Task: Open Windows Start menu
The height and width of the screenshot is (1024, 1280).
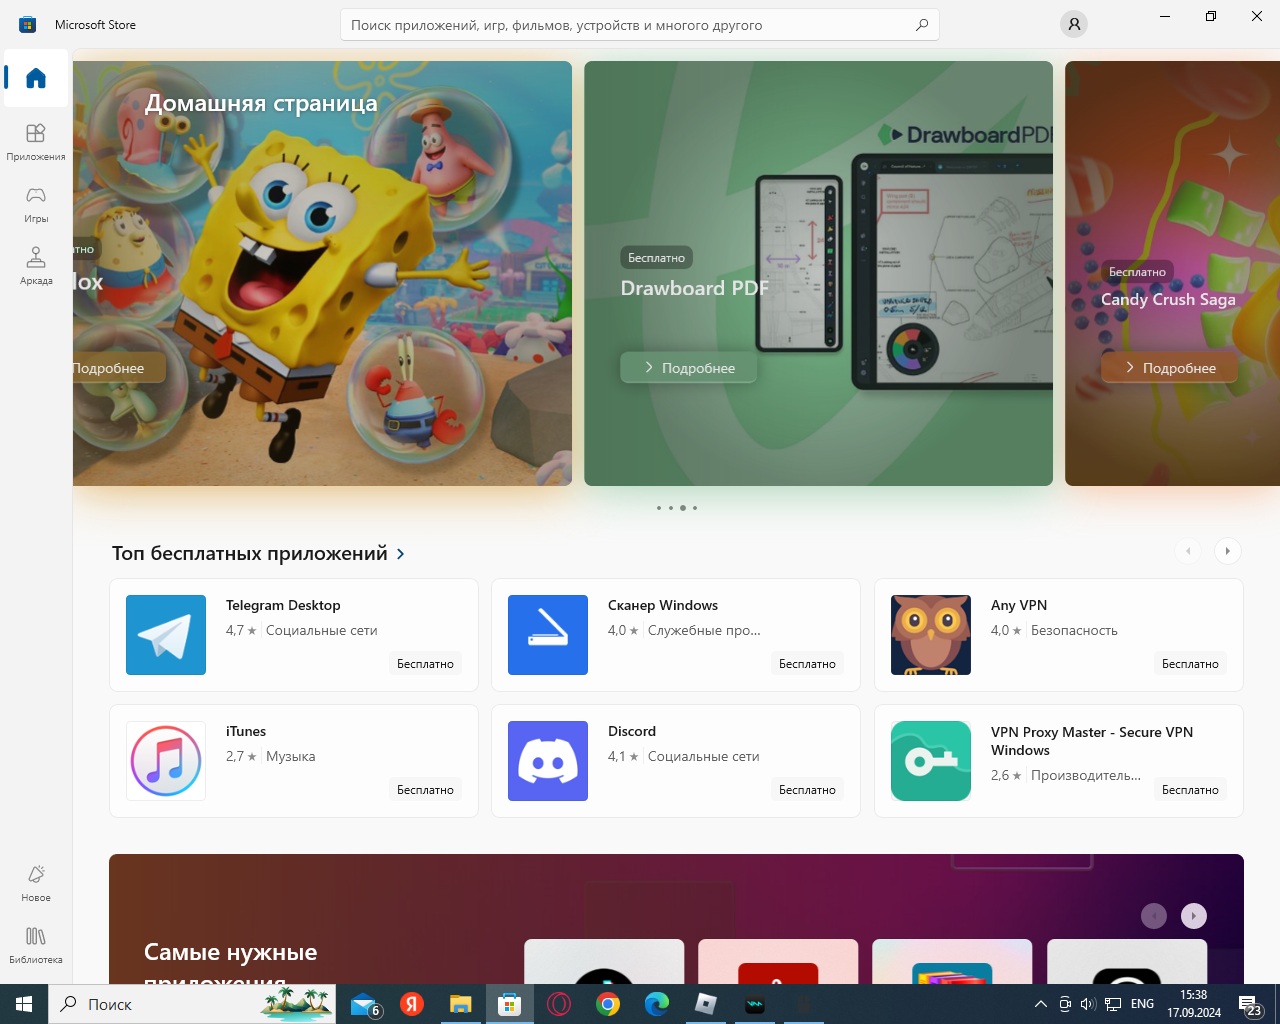Action: click(x=24, y=1004)
